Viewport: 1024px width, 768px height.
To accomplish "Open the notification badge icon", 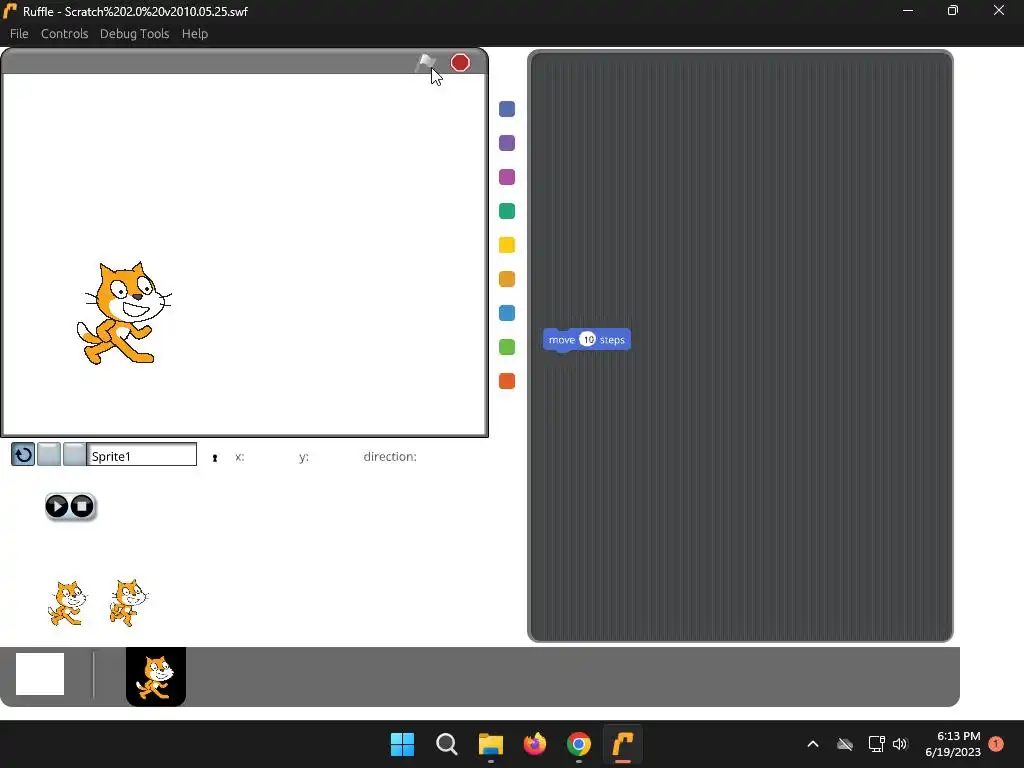I will point(996,744).
